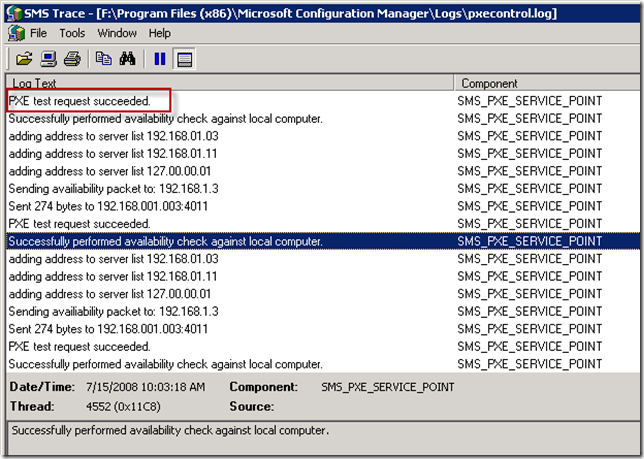Click the Date/Time value 7/15/2008 10:03:18 AM
644x459 pixels.
click(x=145, y=387)
